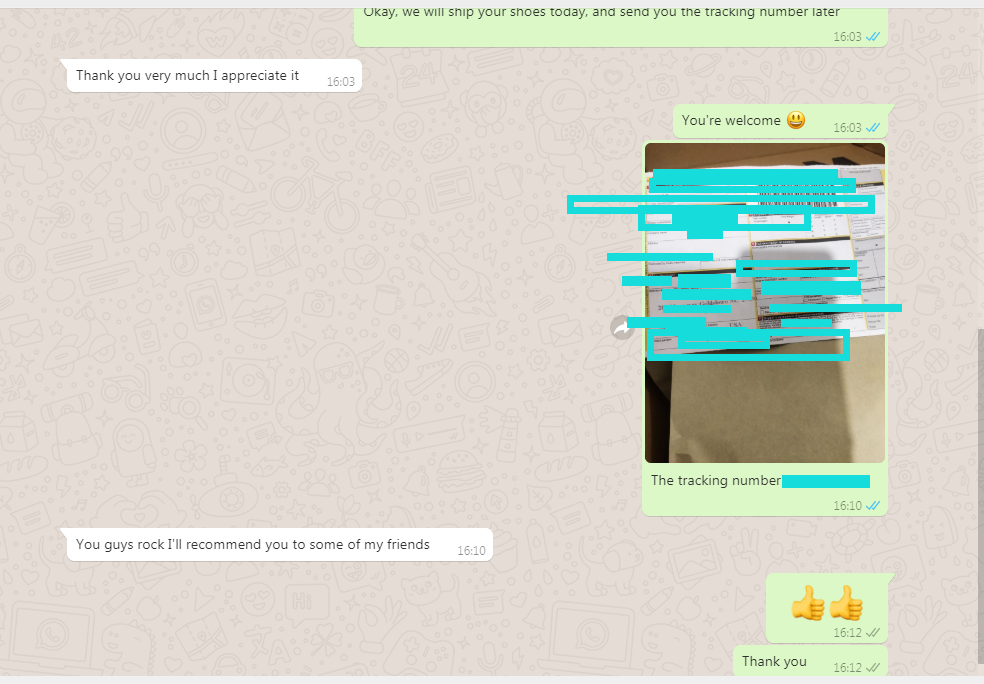The image size is (984, 684).
Task: Click the redacted tracking number in caption
Action: [825, 481]
